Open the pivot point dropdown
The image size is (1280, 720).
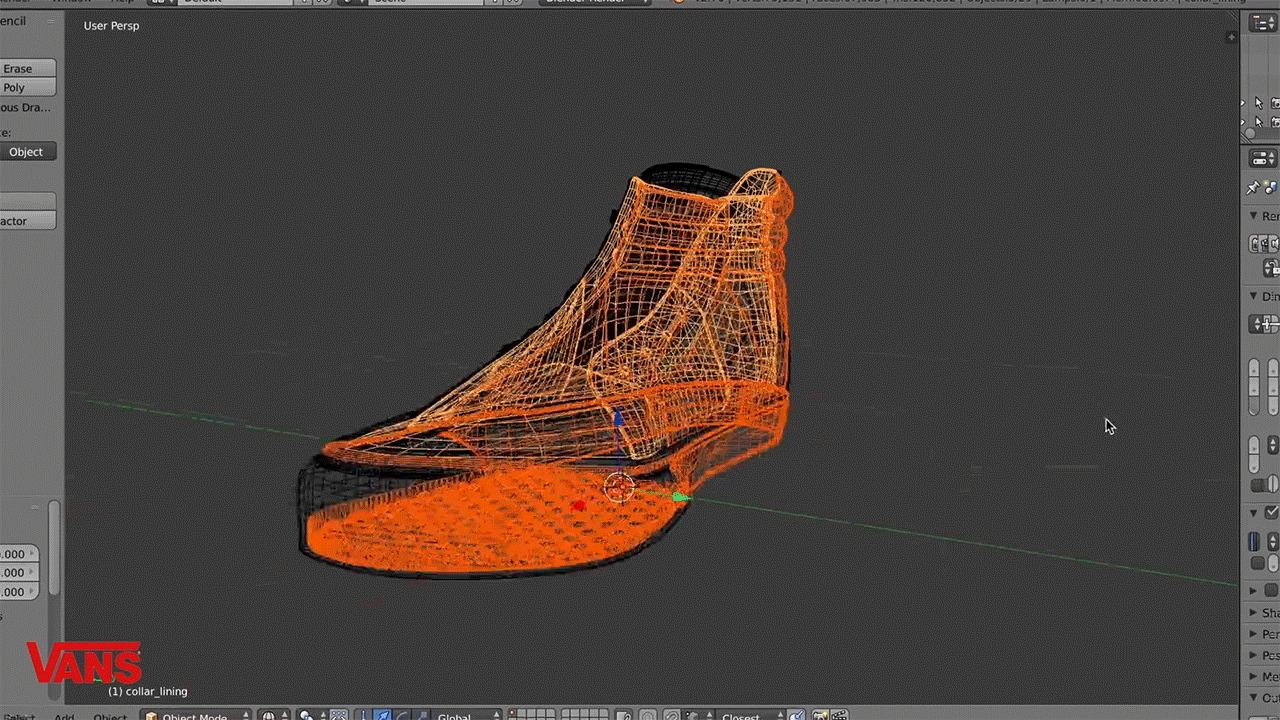click(x=311, y=716)
